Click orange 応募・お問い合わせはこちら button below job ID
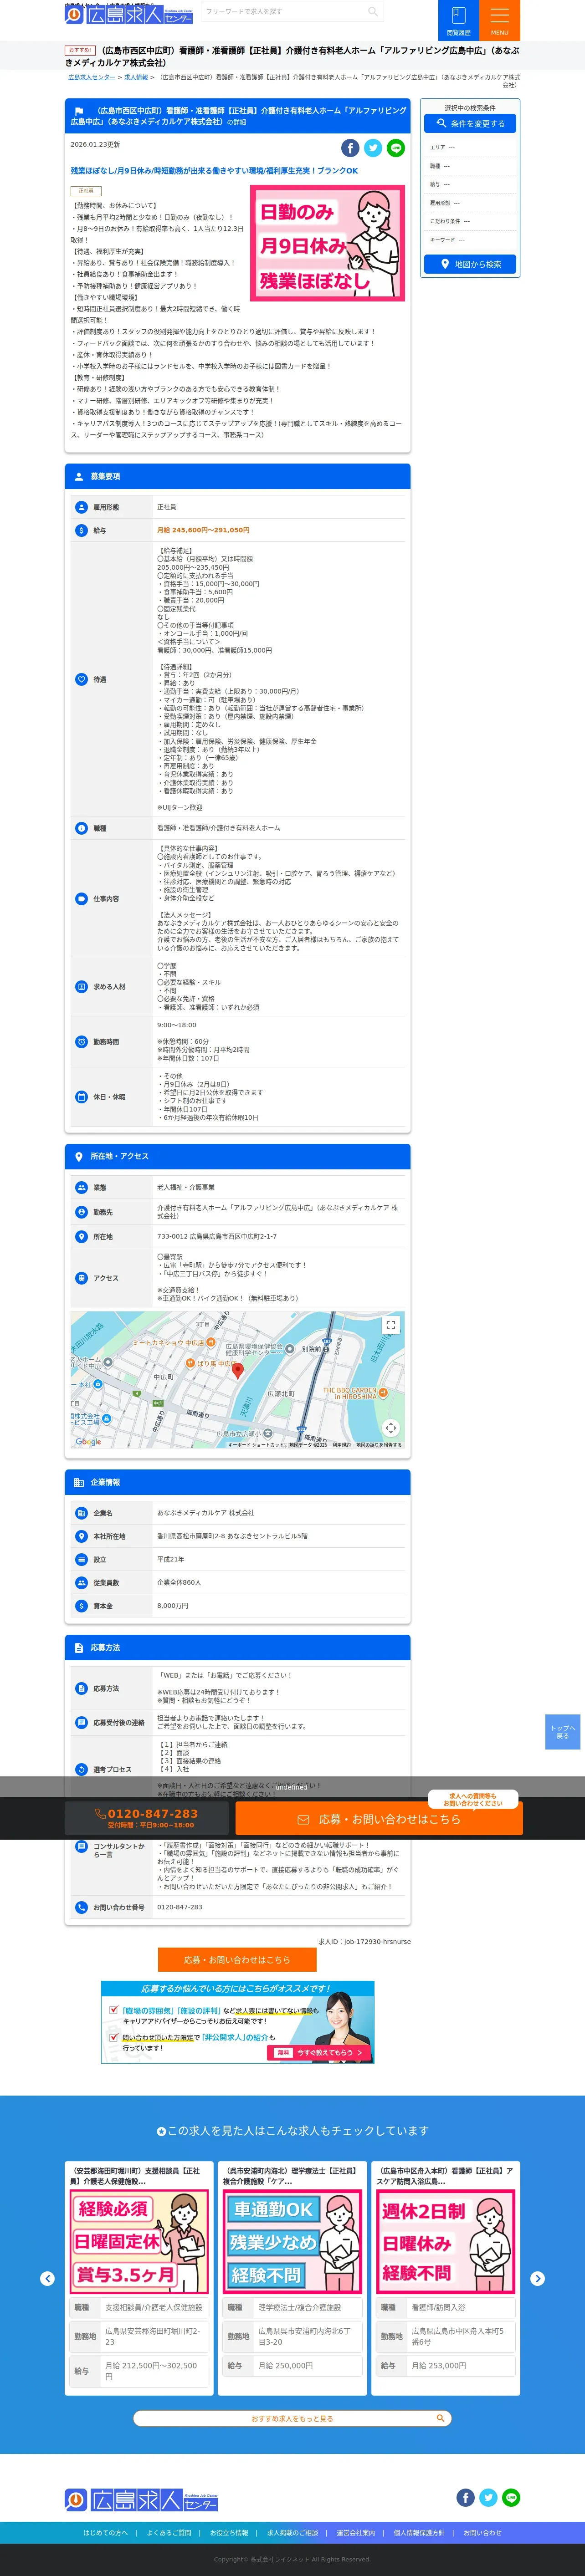 click(237, 1959)
